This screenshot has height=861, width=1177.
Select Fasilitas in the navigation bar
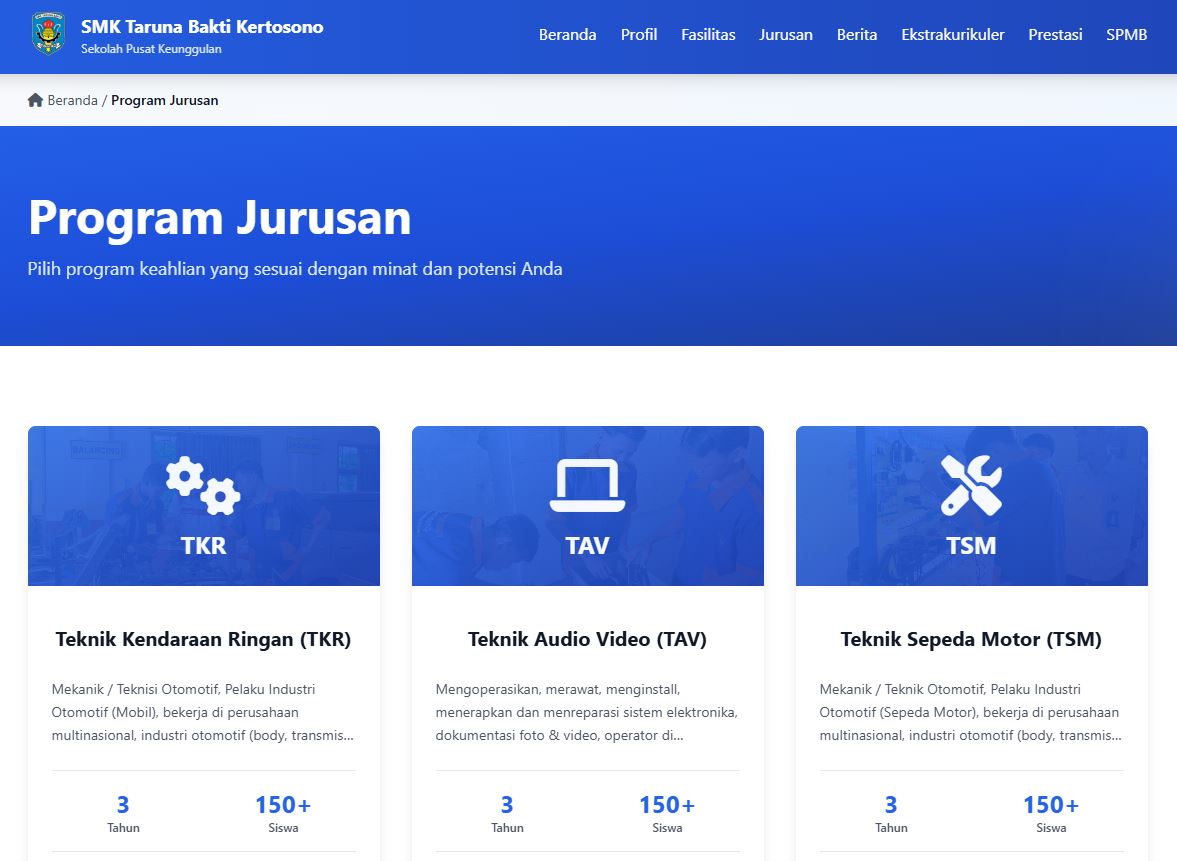pyautogui.click(x=708, y=34)
